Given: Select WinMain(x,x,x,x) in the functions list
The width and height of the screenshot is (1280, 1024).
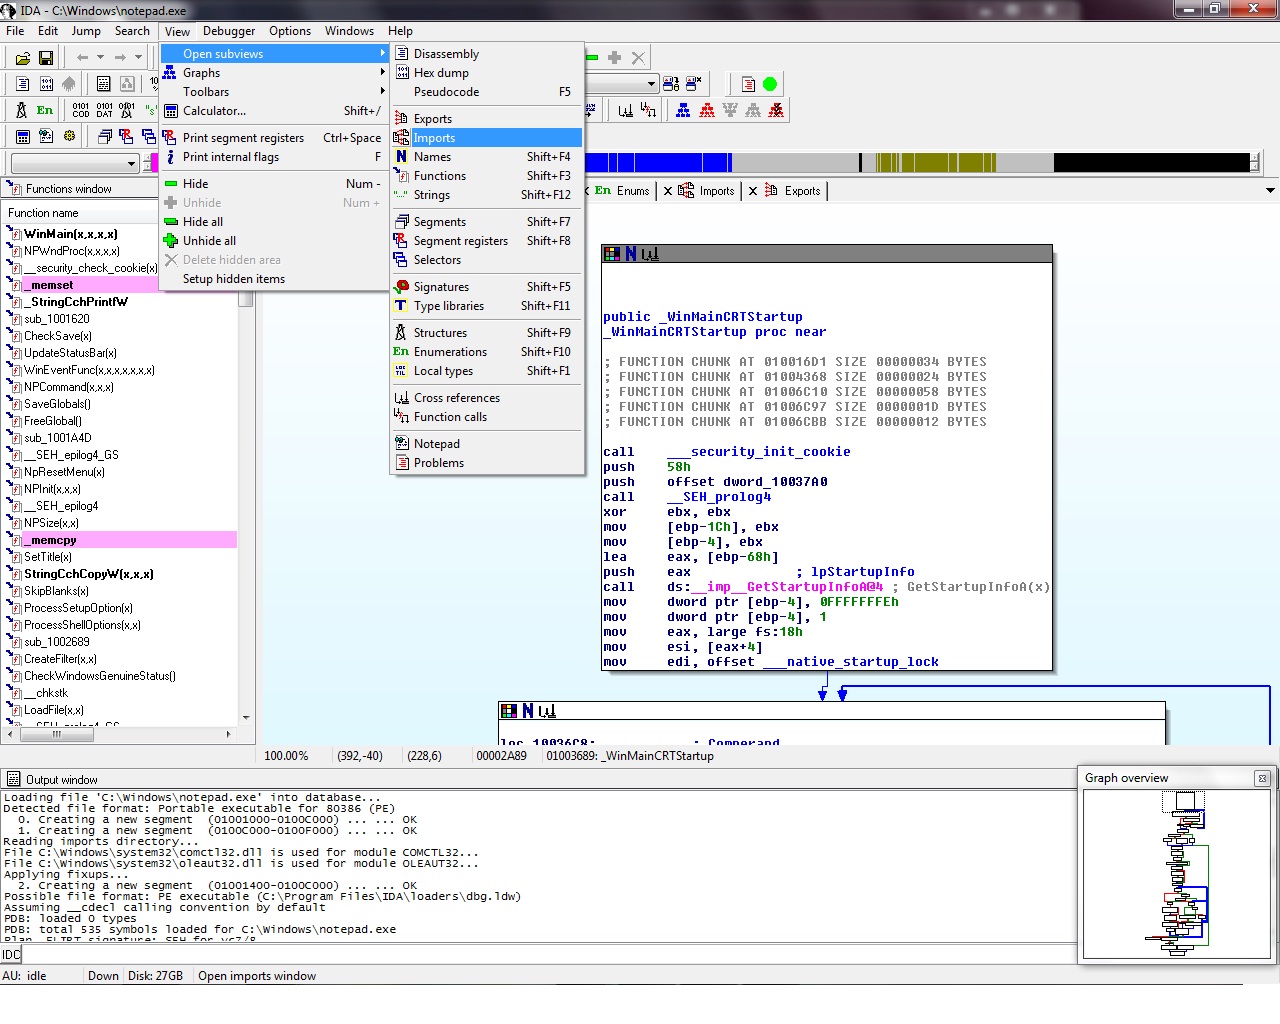Looking at the screenshot, I should tap(70, 234).
